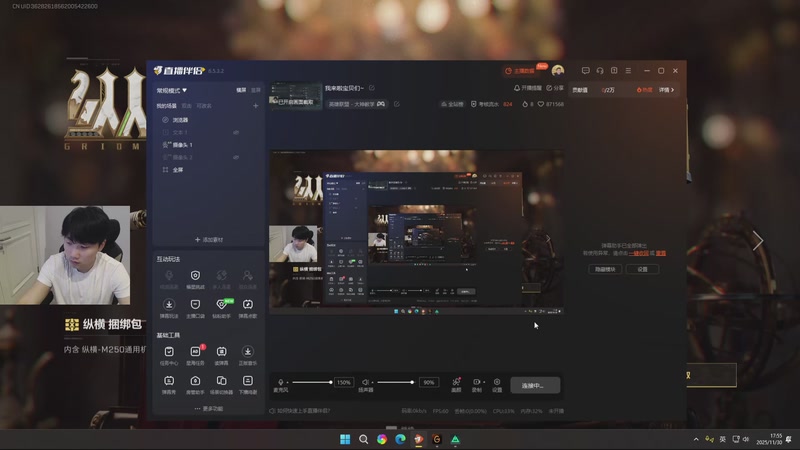Image resolution: width=800 pixels, height=450 pixels.
Task: Open the 美颜 beauty filter icon
Action: (x=456, y=385)
